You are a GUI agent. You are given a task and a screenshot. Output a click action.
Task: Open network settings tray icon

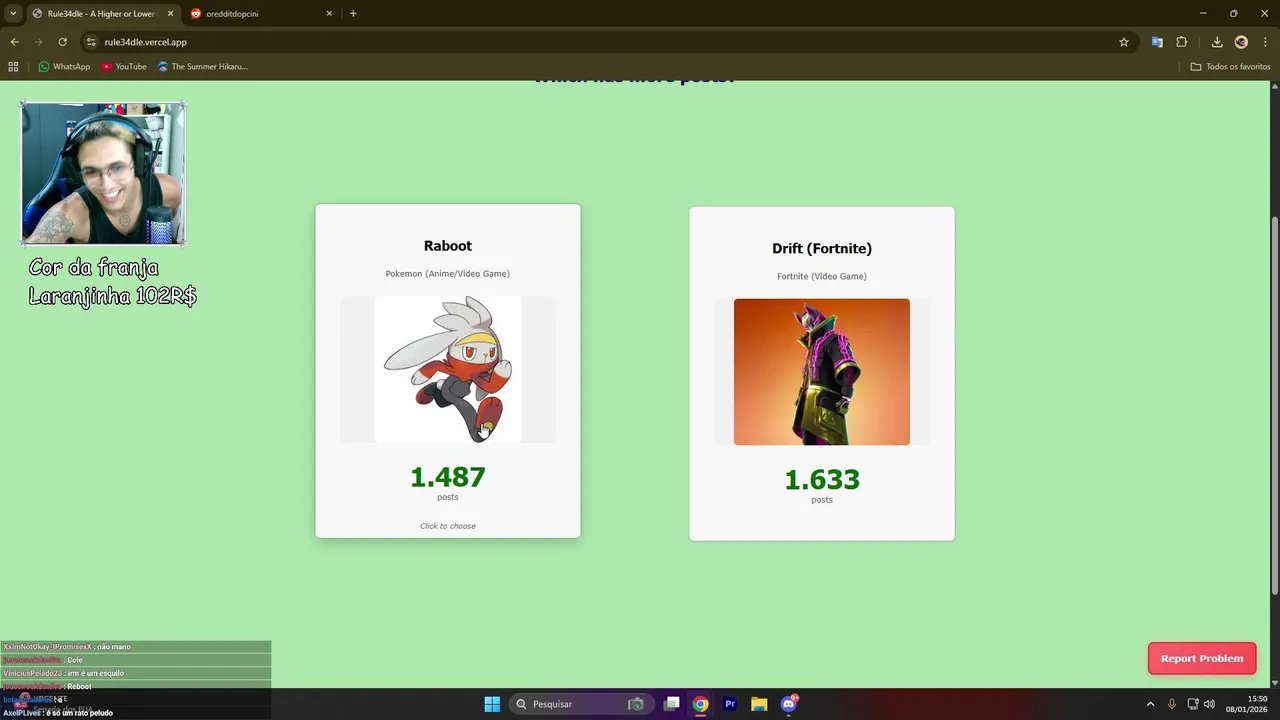coord(1193,704)
